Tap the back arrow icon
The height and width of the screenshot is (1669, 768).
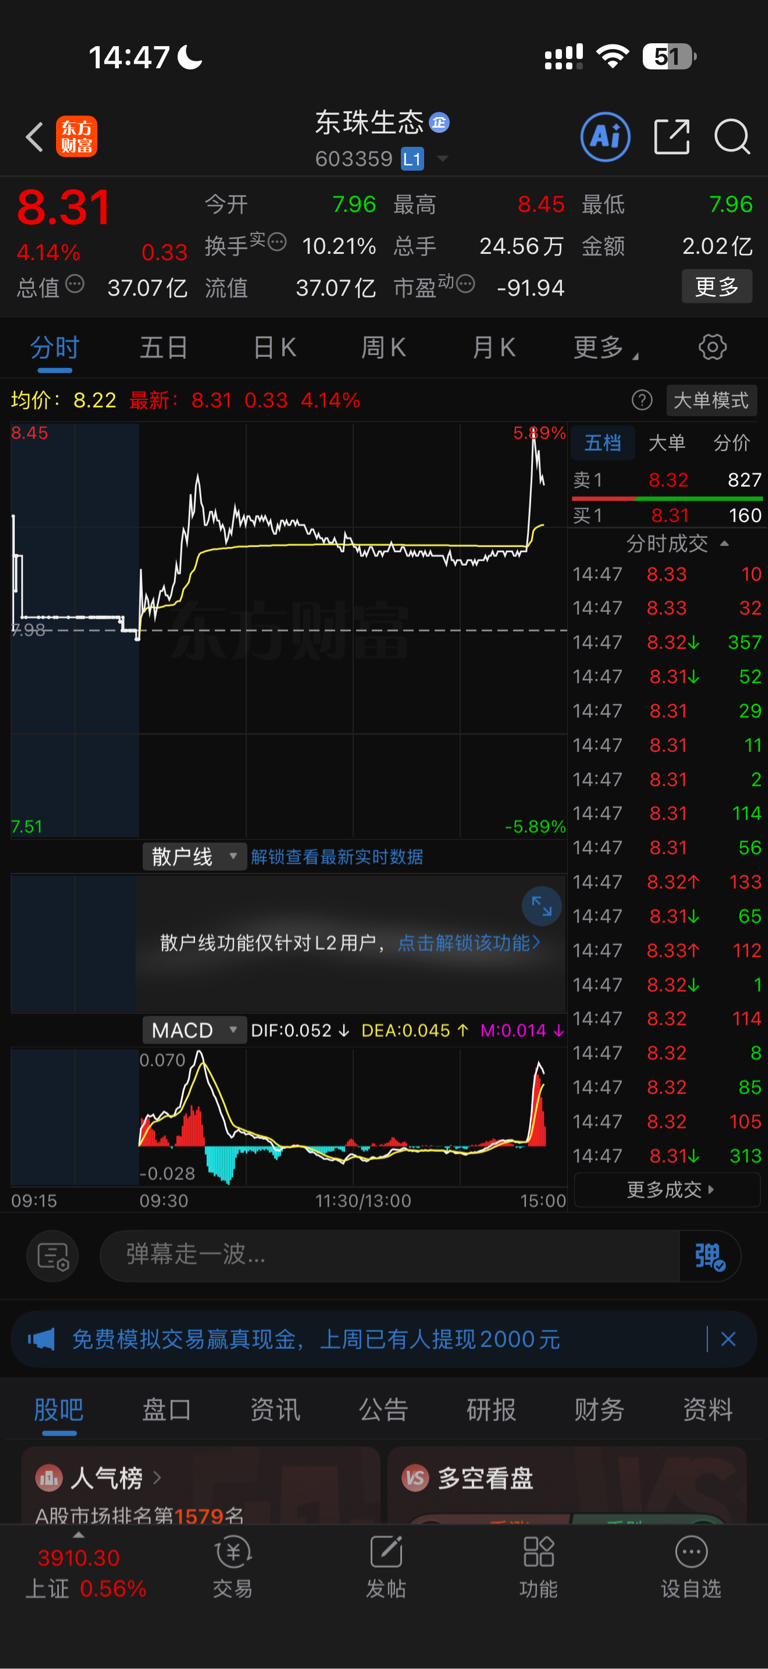click(35, 137)
